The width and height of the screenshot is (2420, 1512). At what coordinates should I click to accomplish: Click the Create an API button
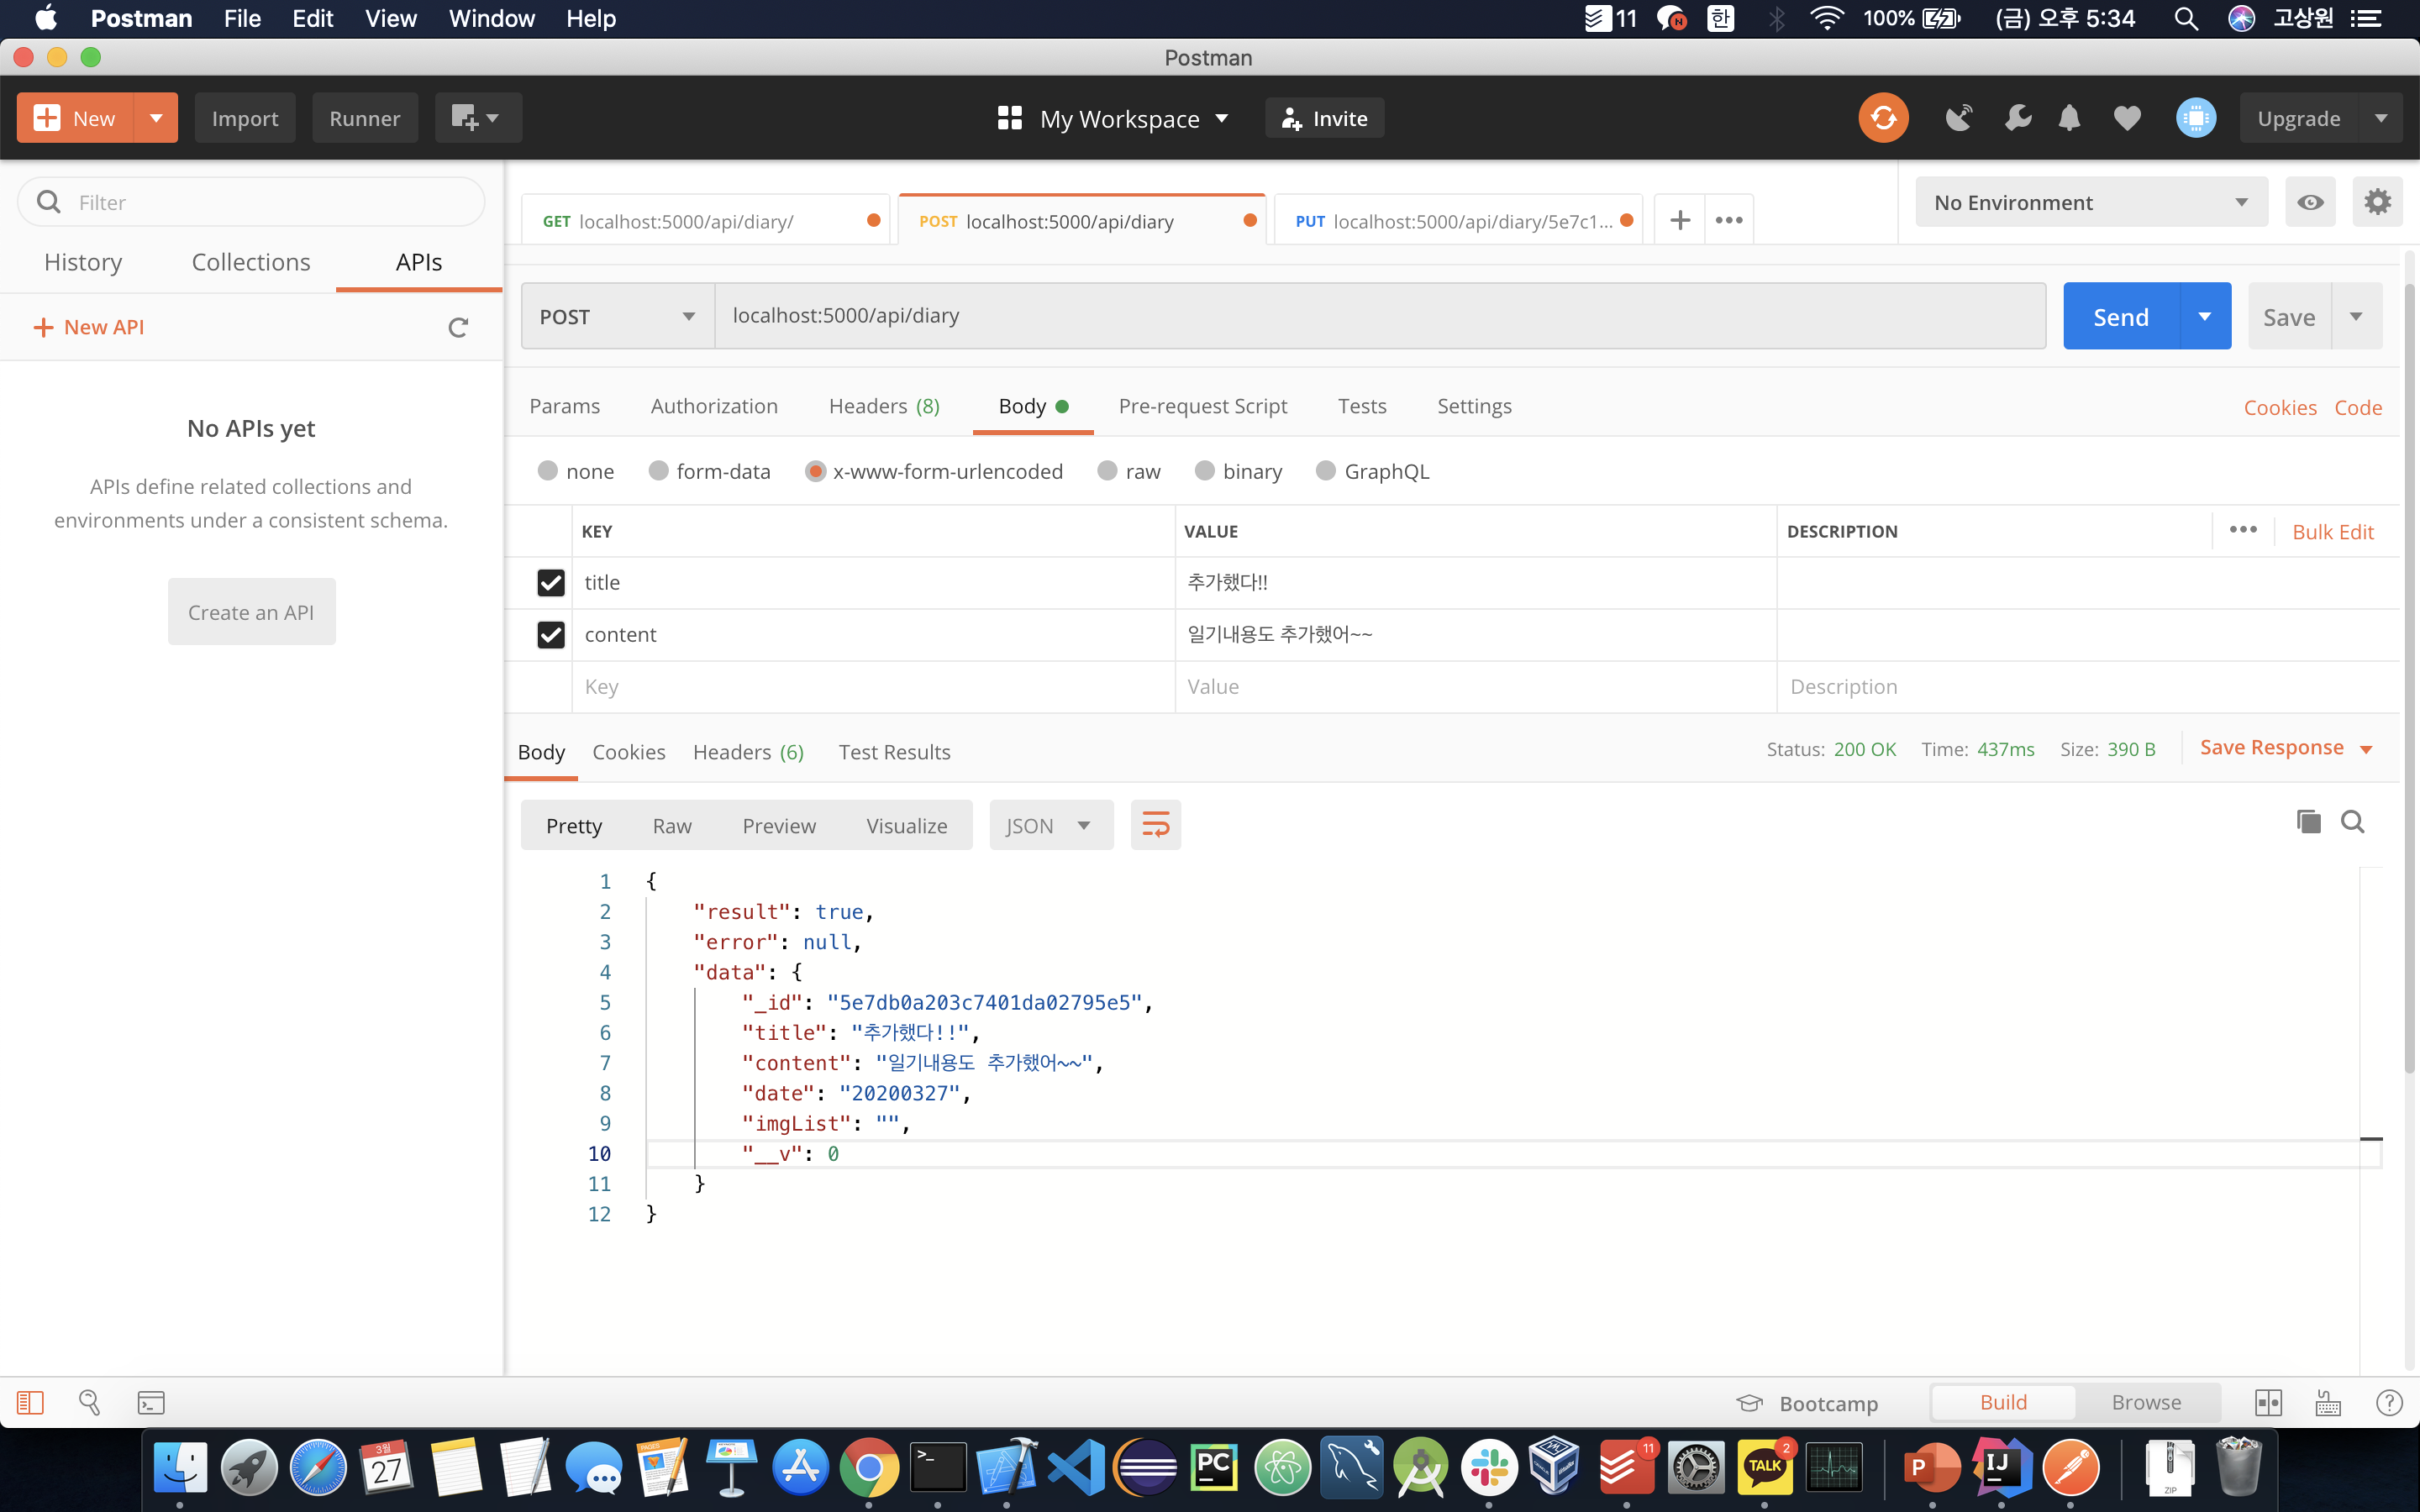251,612
